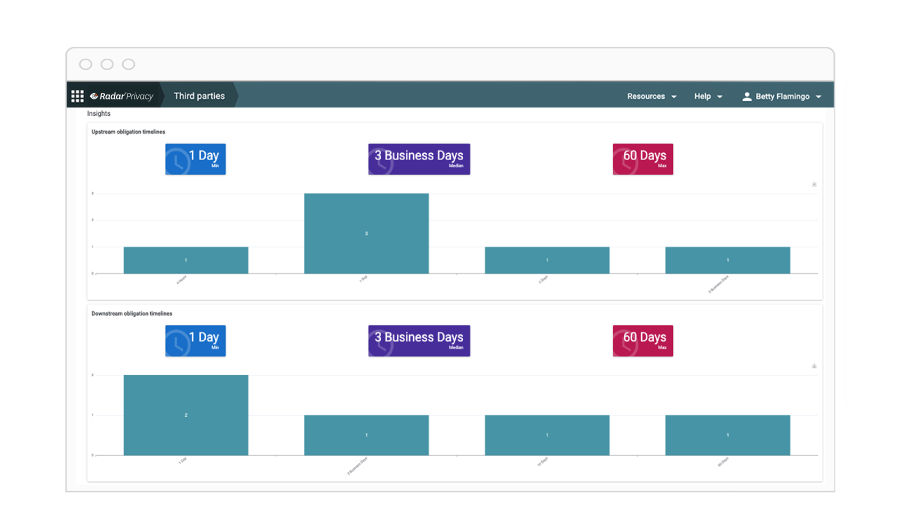The image size is (909, 521).
Task: Click the first window control circle
Action: click(86, 64)
